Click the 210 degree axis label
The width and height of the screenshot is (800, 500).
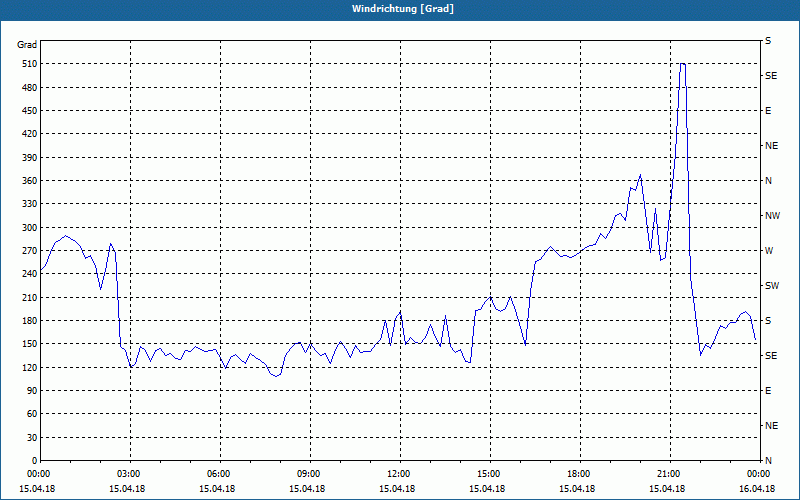pos(30,297)
